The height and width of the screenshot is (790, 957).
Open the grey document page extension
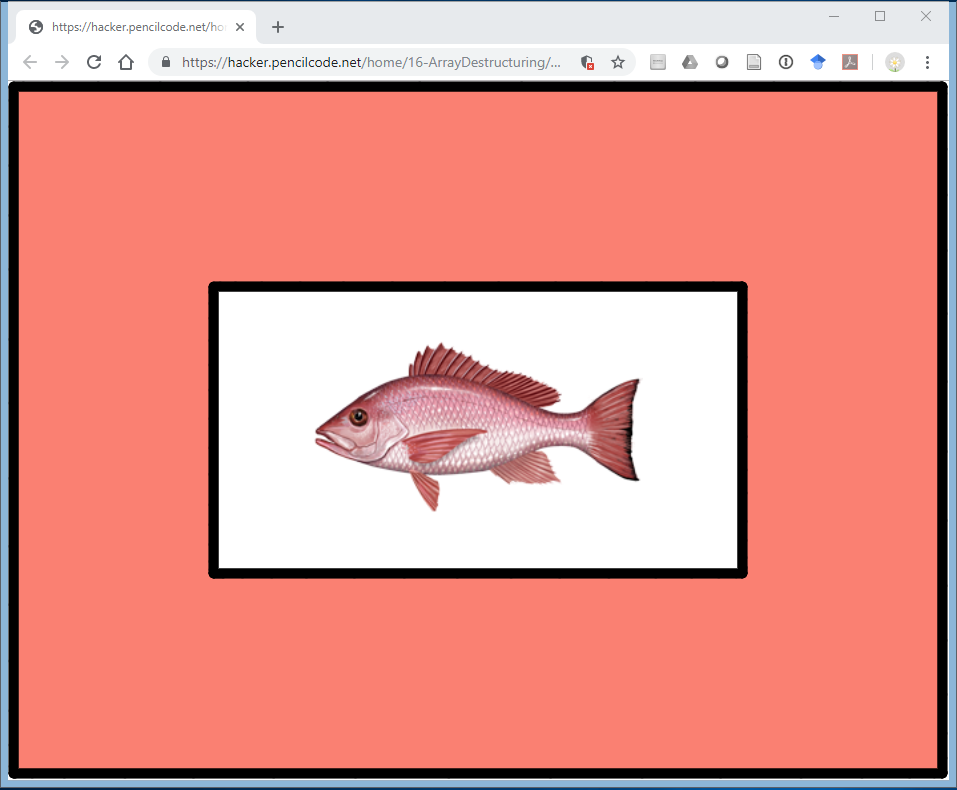tap(754, 62)
